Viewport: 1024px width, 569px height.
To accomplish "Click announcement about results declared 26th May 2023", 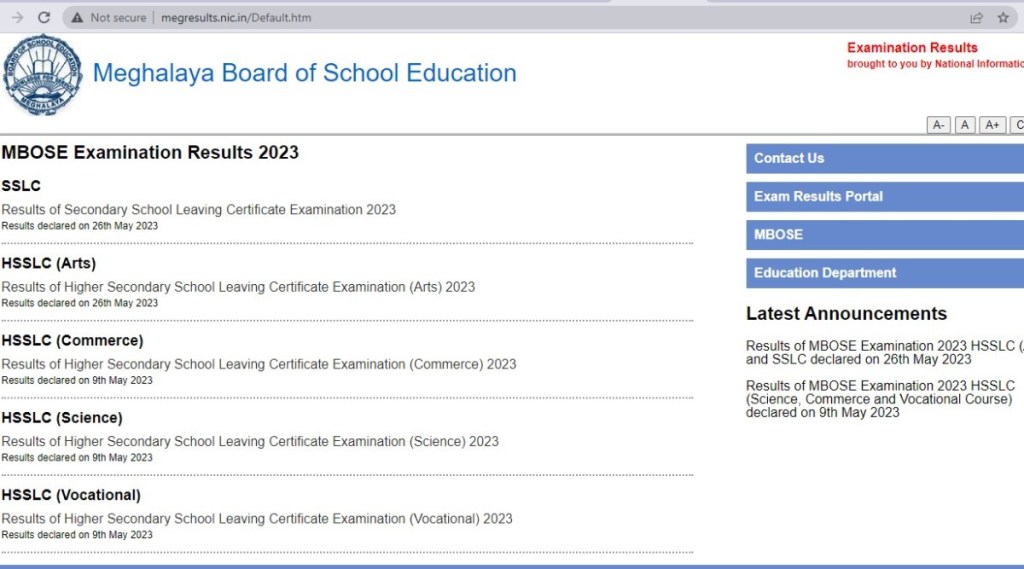I will (x=885, y=353).
